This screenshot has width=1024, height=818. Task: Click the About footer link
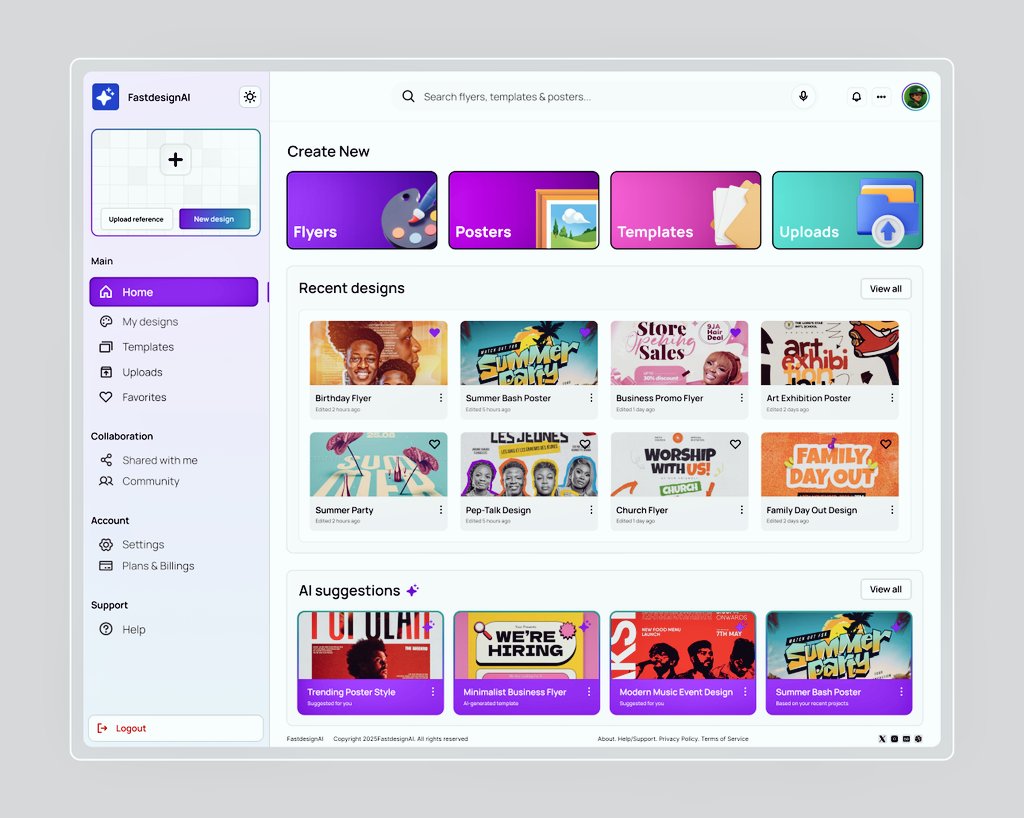coord(606,739)
